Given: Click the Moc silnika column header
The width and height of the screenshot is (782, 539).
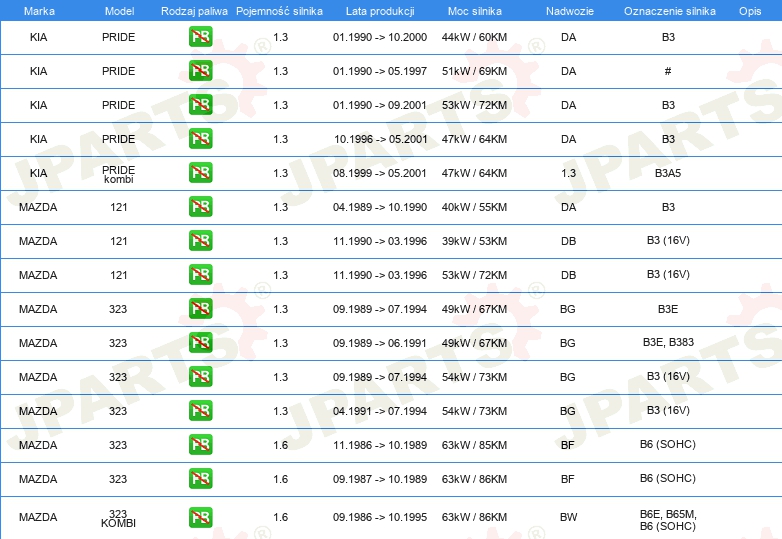Looking at the screenshot, I should tap(474, 11).
